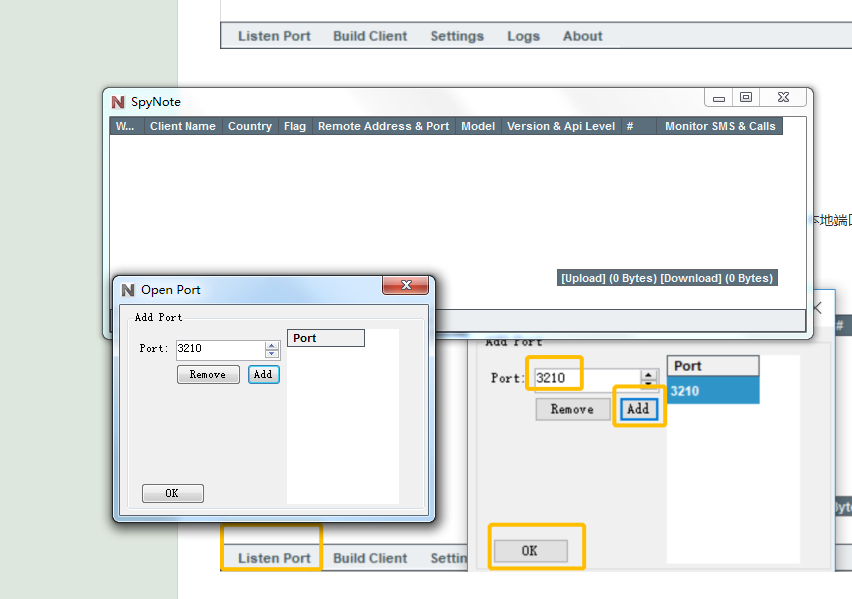852x599 pixels.
Task: Open the Build Client menu at top
Action: 370,36
